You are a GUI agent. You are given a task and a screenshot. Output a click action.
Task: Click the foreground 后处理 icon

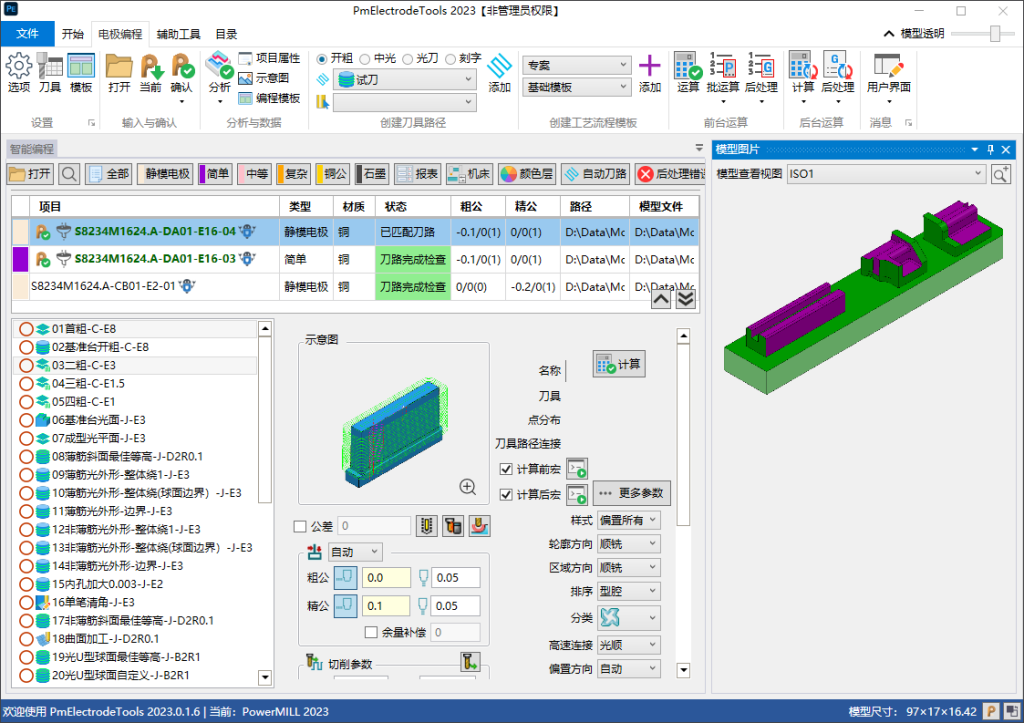point(761,72)
